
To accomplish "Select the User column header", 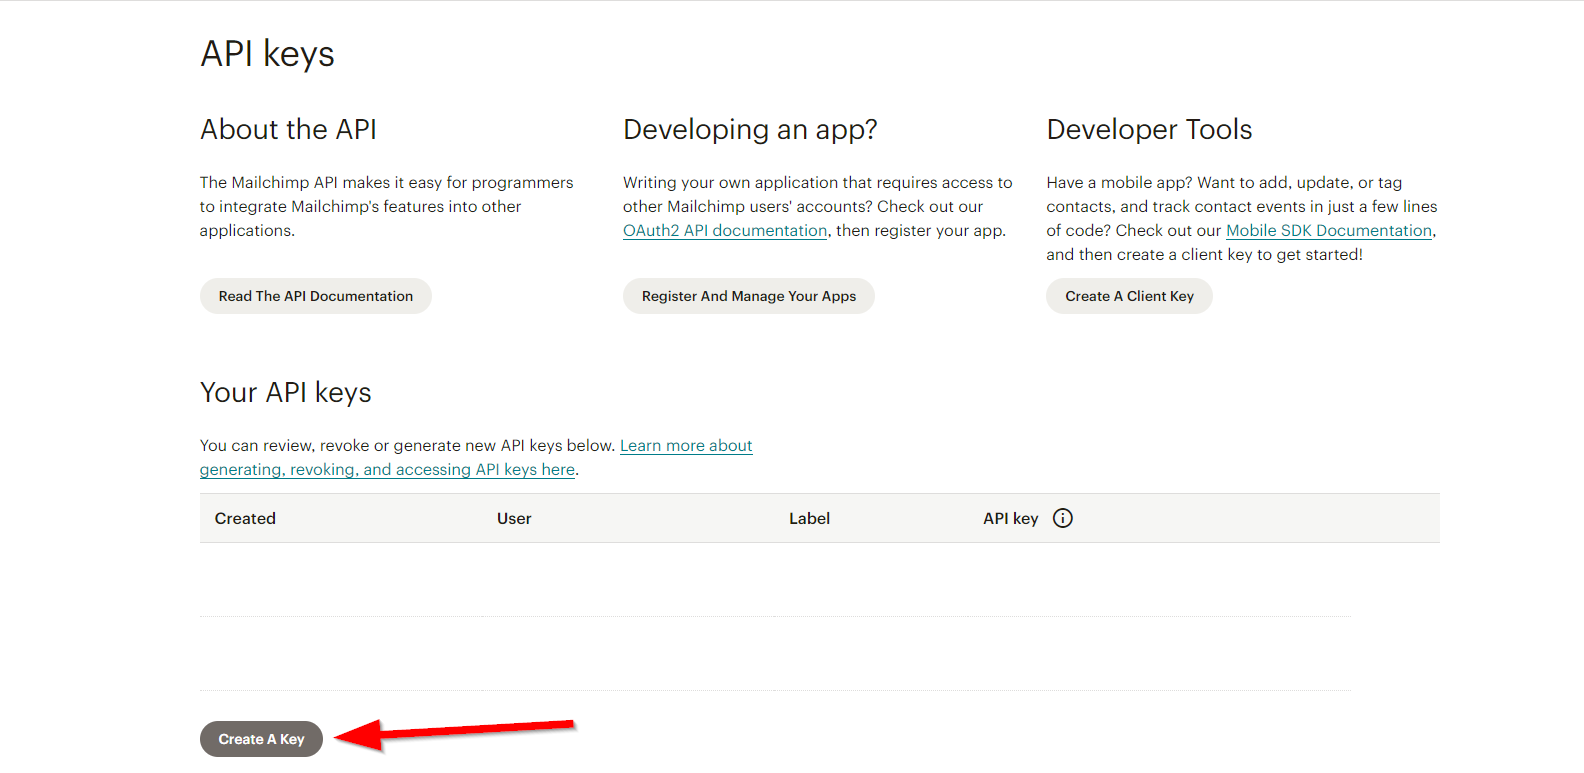I will coord(514,518).
